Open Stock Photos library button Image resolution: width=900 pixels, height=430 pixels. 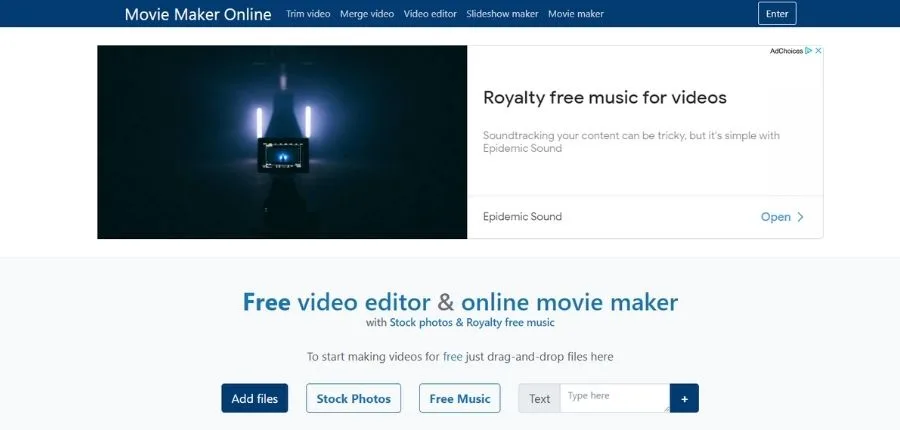tap(353, 398)
